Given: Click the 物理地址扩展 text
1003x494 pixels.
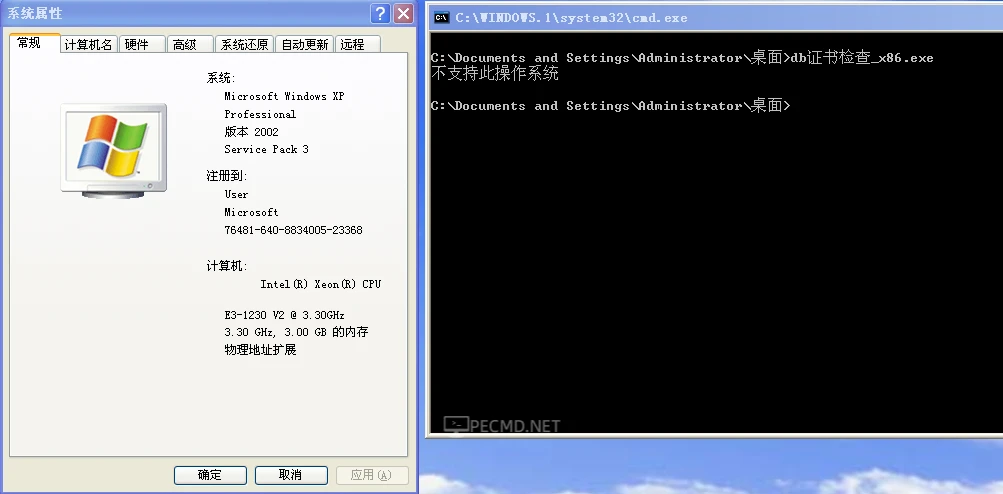Looking at the screenshot, I should (x=260, y=350).
